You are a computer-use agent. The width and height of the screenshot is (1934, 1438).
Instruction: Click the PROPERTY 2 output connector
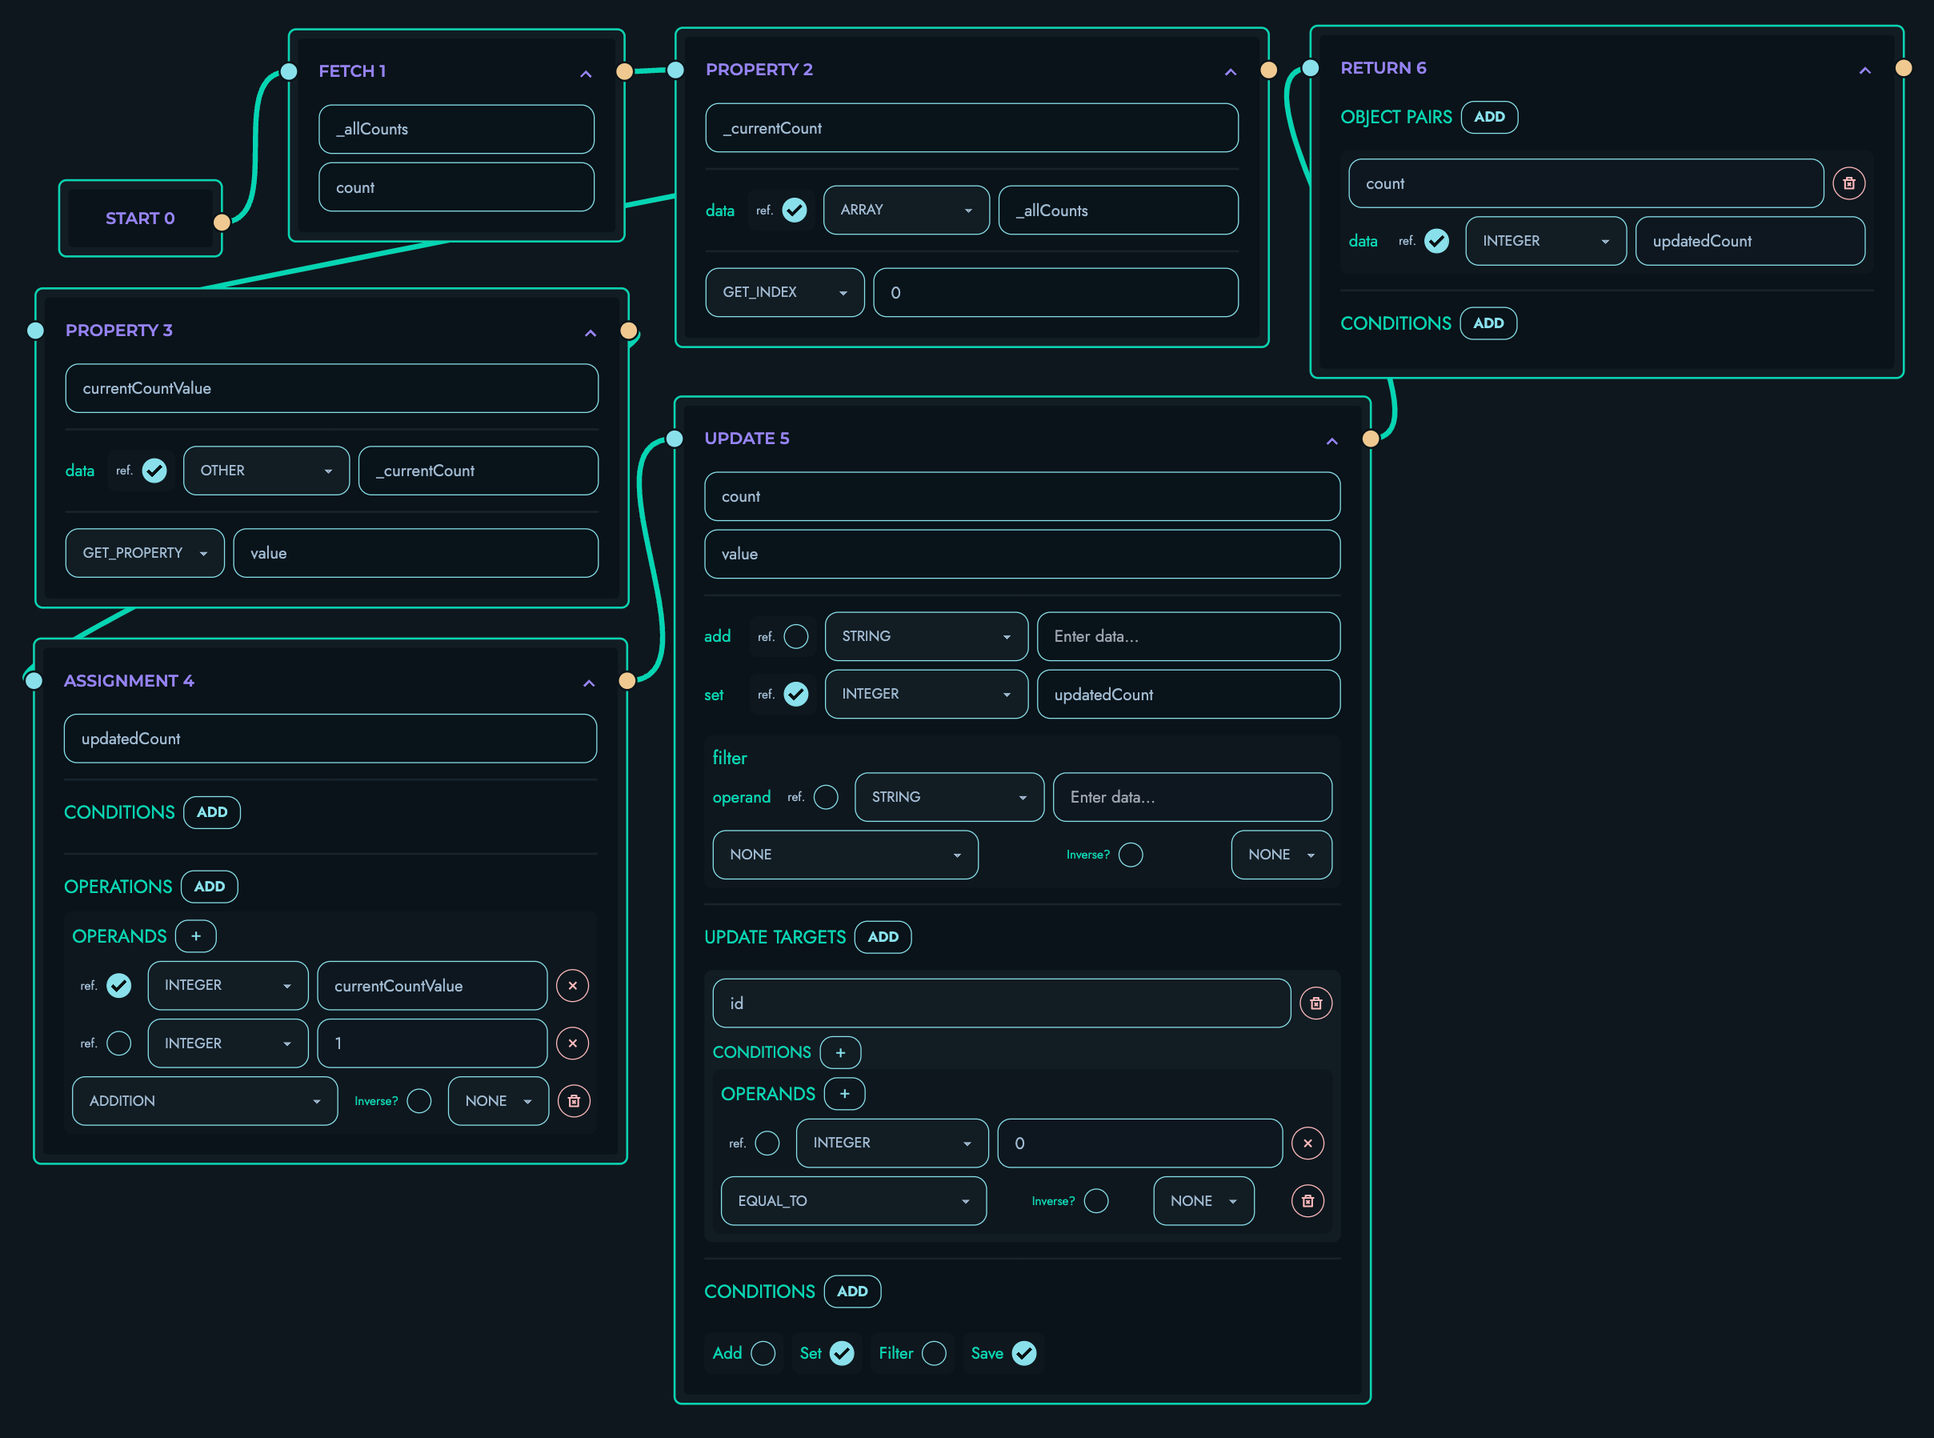tap(1269, 70)
